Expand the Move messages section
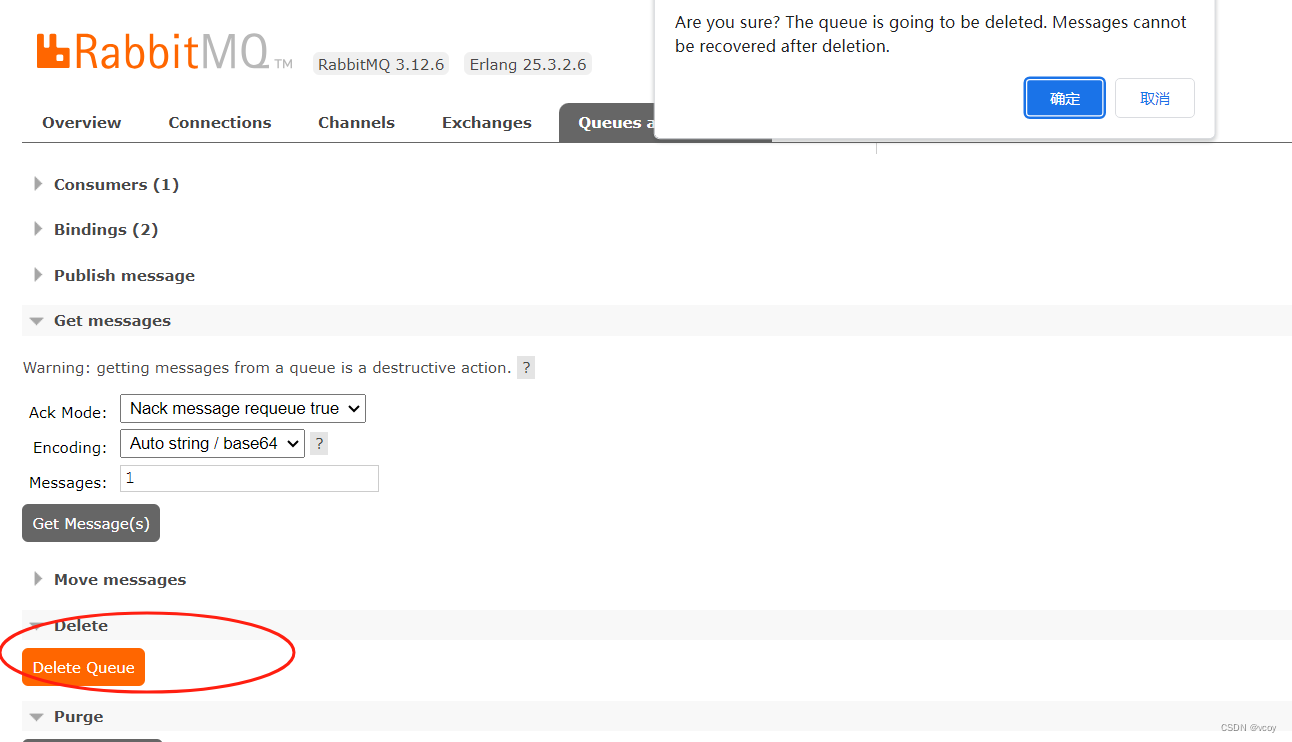 [120, 579]
